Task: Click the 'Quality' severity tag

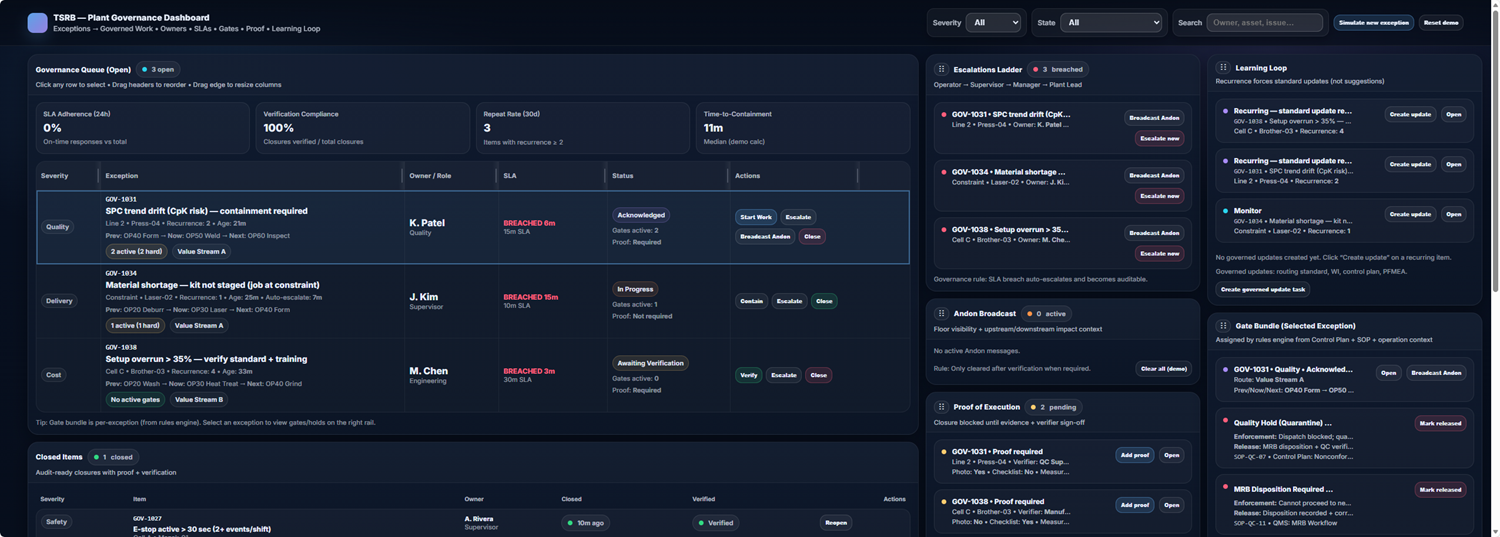Action: 58,227
